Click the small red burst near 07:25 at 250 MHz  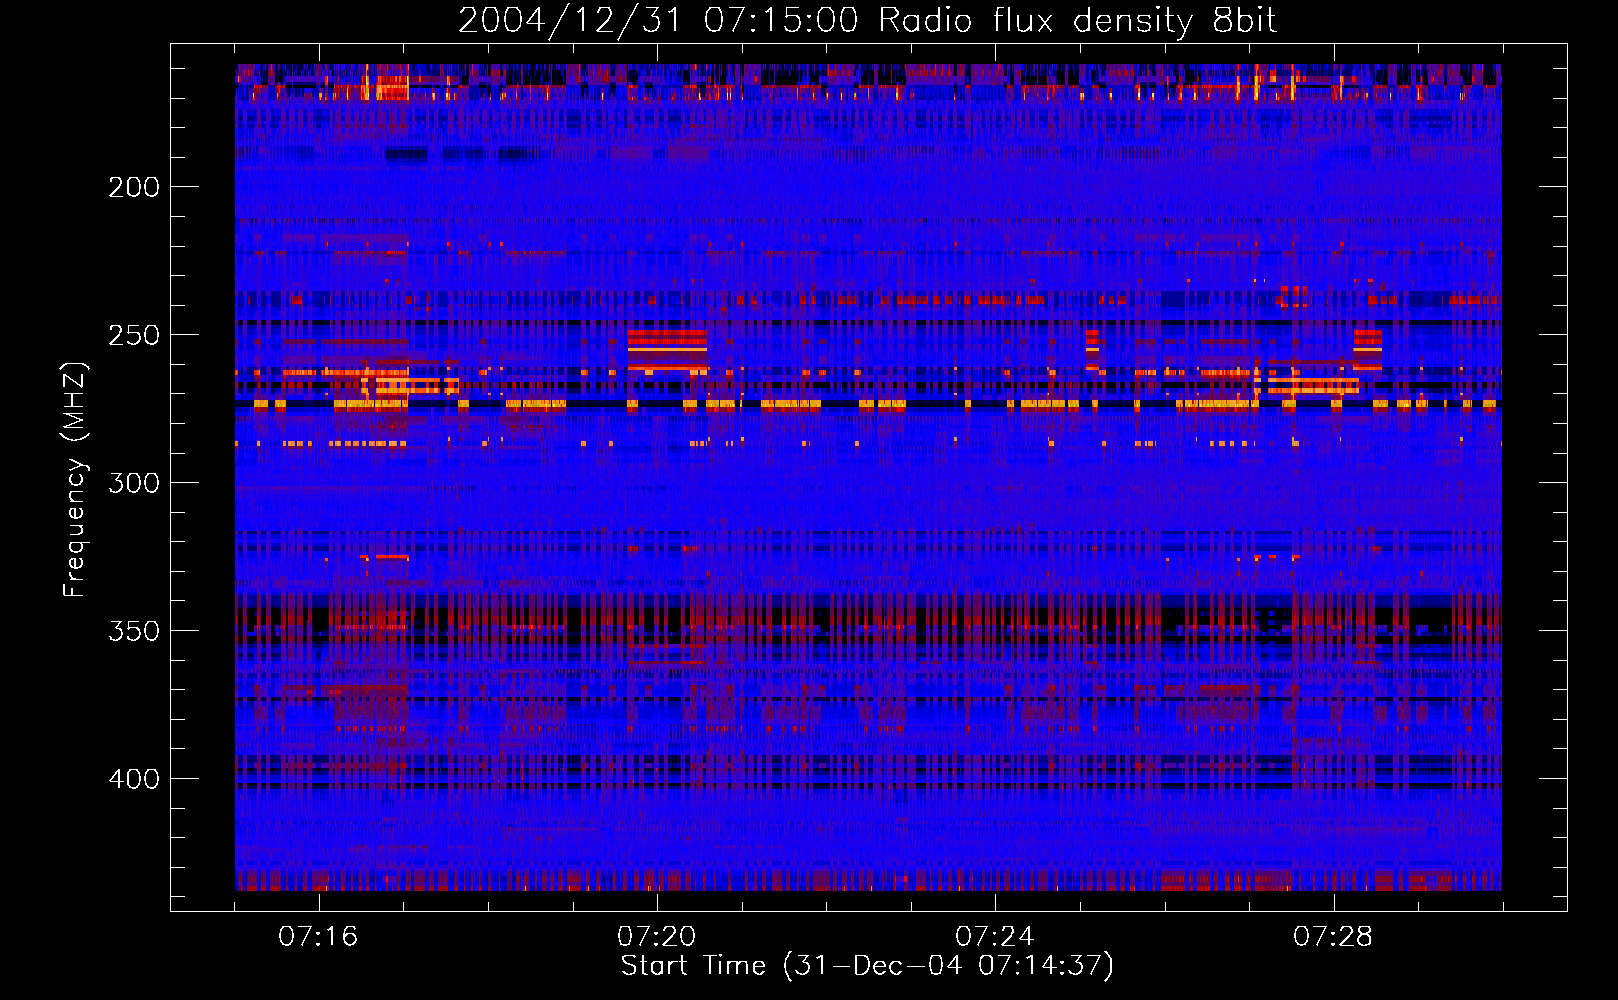(x=1092, y=349)
